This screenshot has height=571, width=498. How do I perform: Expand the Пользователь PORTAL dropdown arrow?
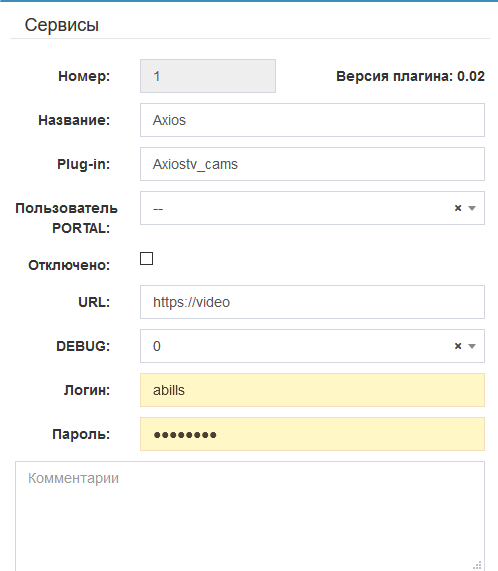pos(472,208)
